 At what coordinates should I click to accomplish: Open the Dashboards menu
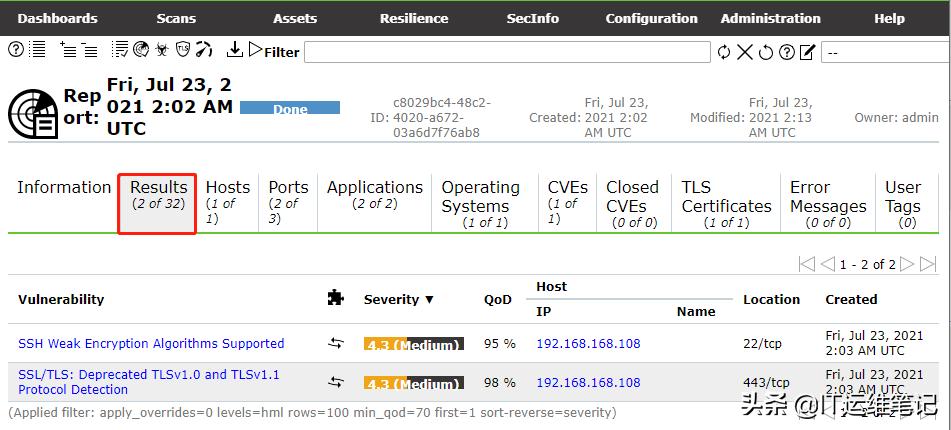click(58, 18)
